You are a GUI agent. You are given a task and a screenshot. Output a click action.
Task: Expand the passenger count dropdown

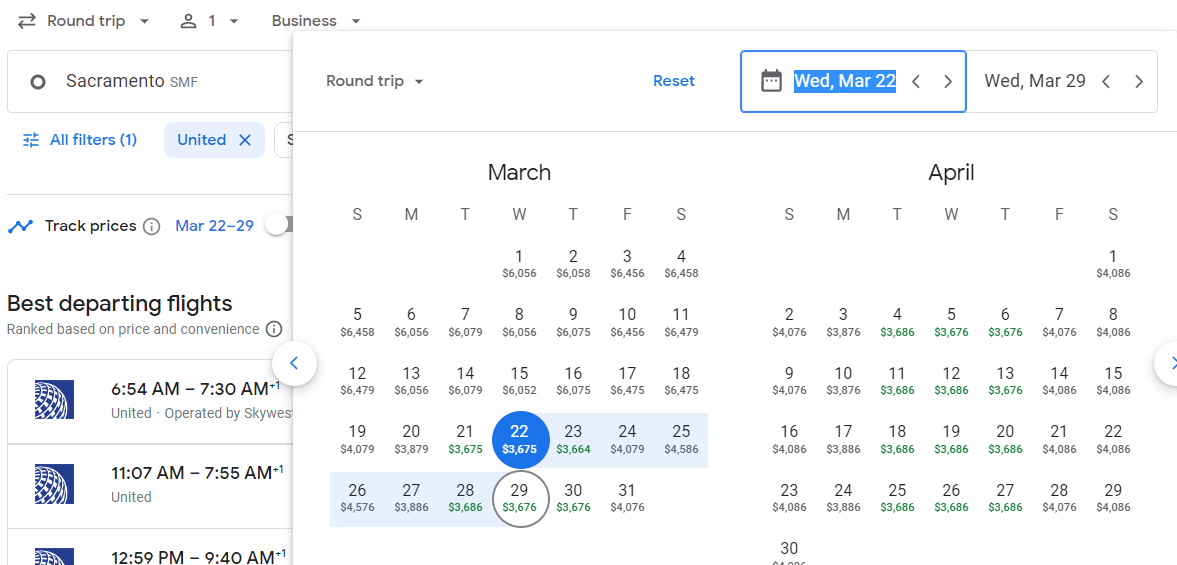click(x=210, y=21)
